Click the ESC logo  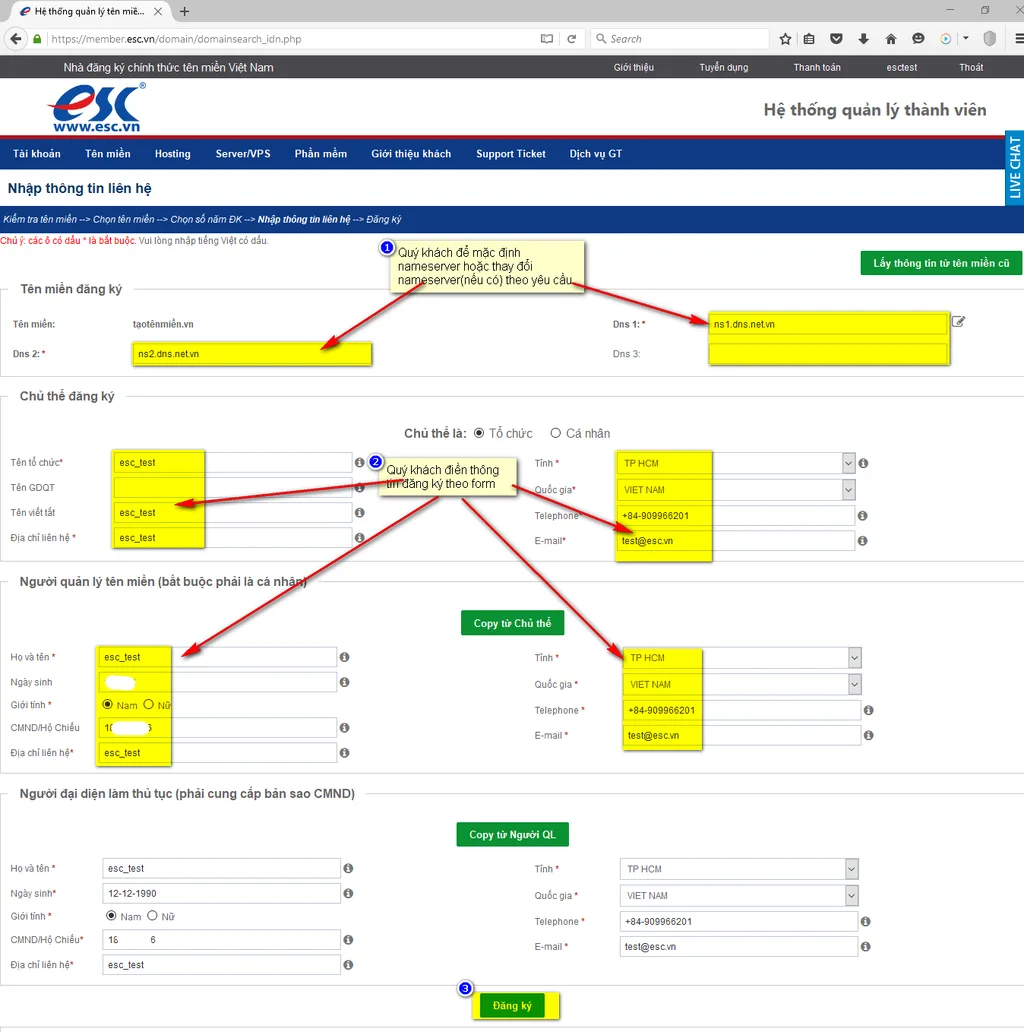(x=97, y=108)
